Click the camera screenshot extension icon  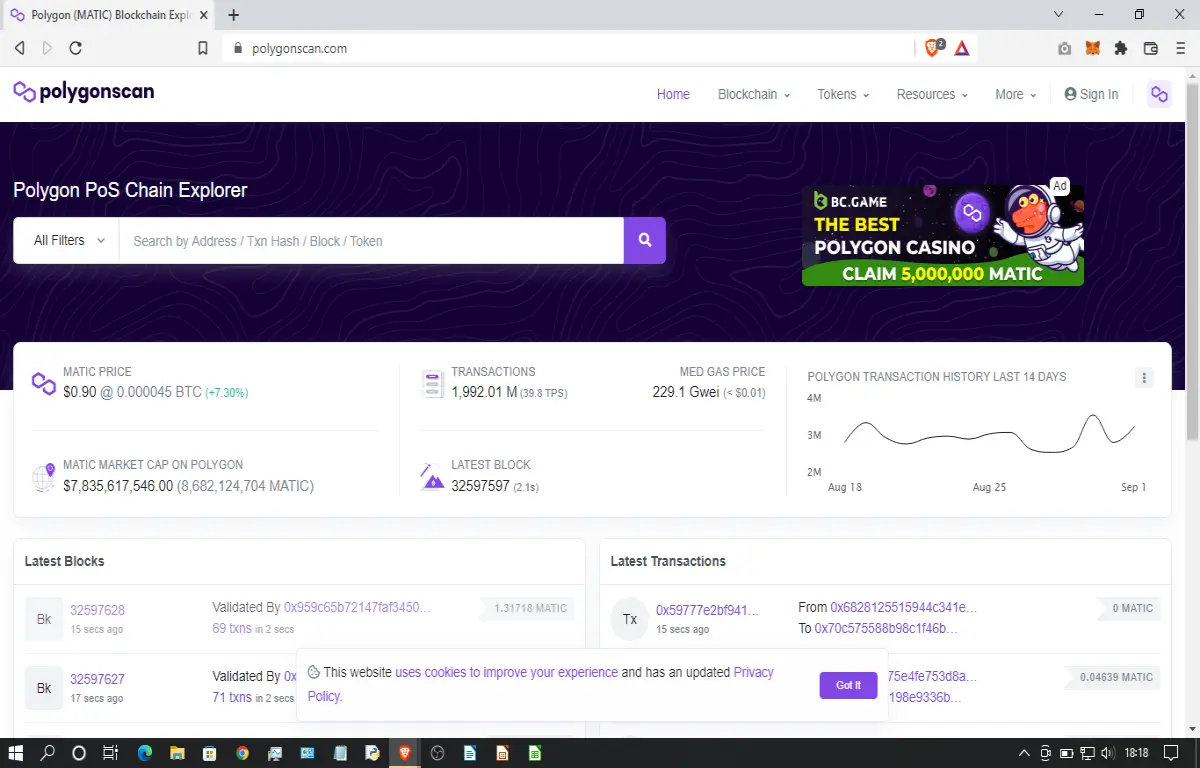[1065, 48]
